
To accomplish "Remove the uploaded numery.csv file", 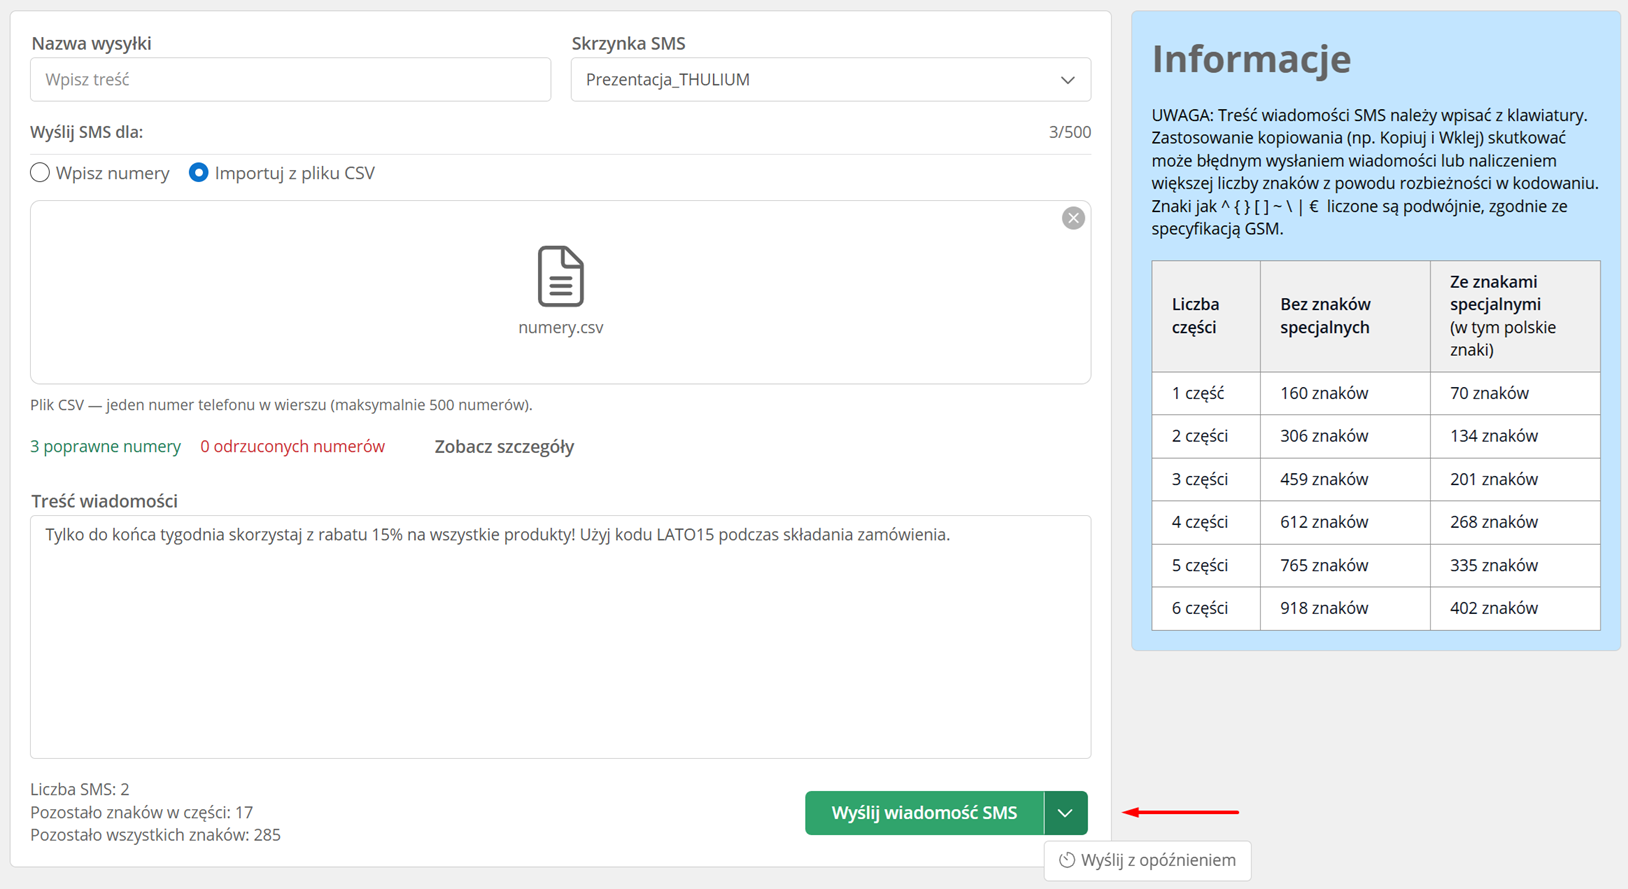I will pyautogui.click(x=1073, y=218).
